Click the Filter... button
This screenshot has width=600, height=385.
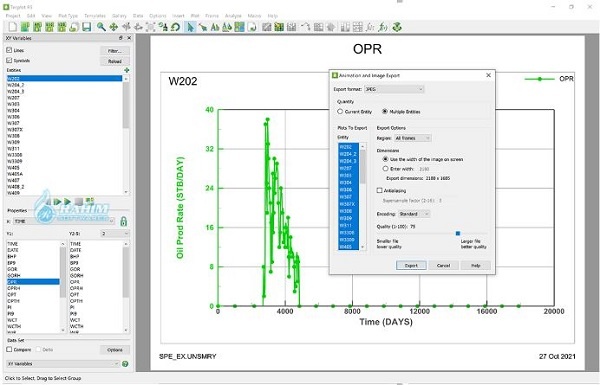point(115,51)
